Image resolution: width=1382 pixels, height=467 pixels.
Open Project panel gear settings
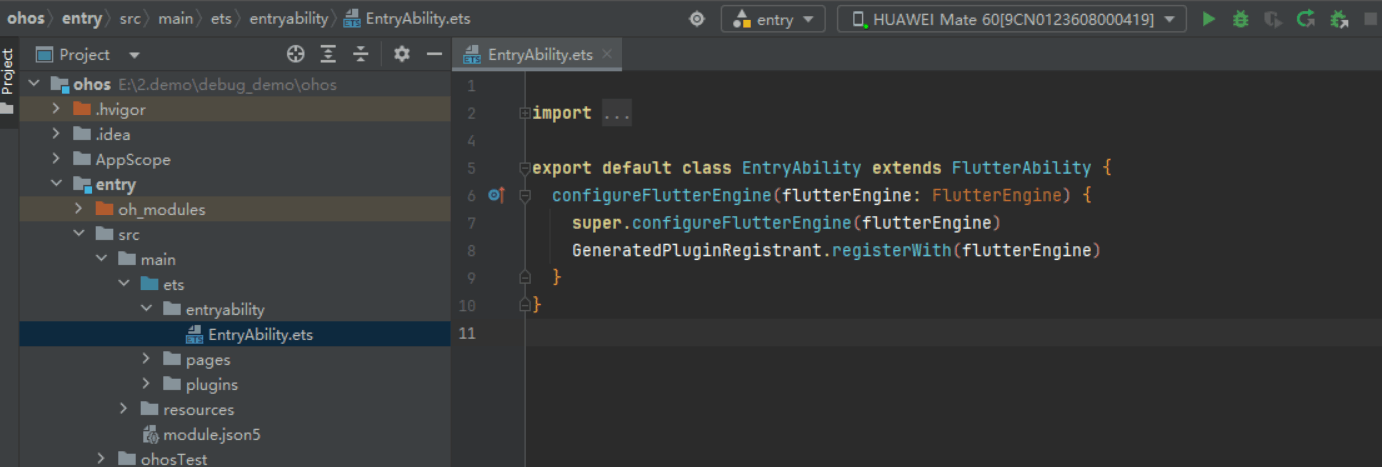pyautogui.click(x=402, y=54)
